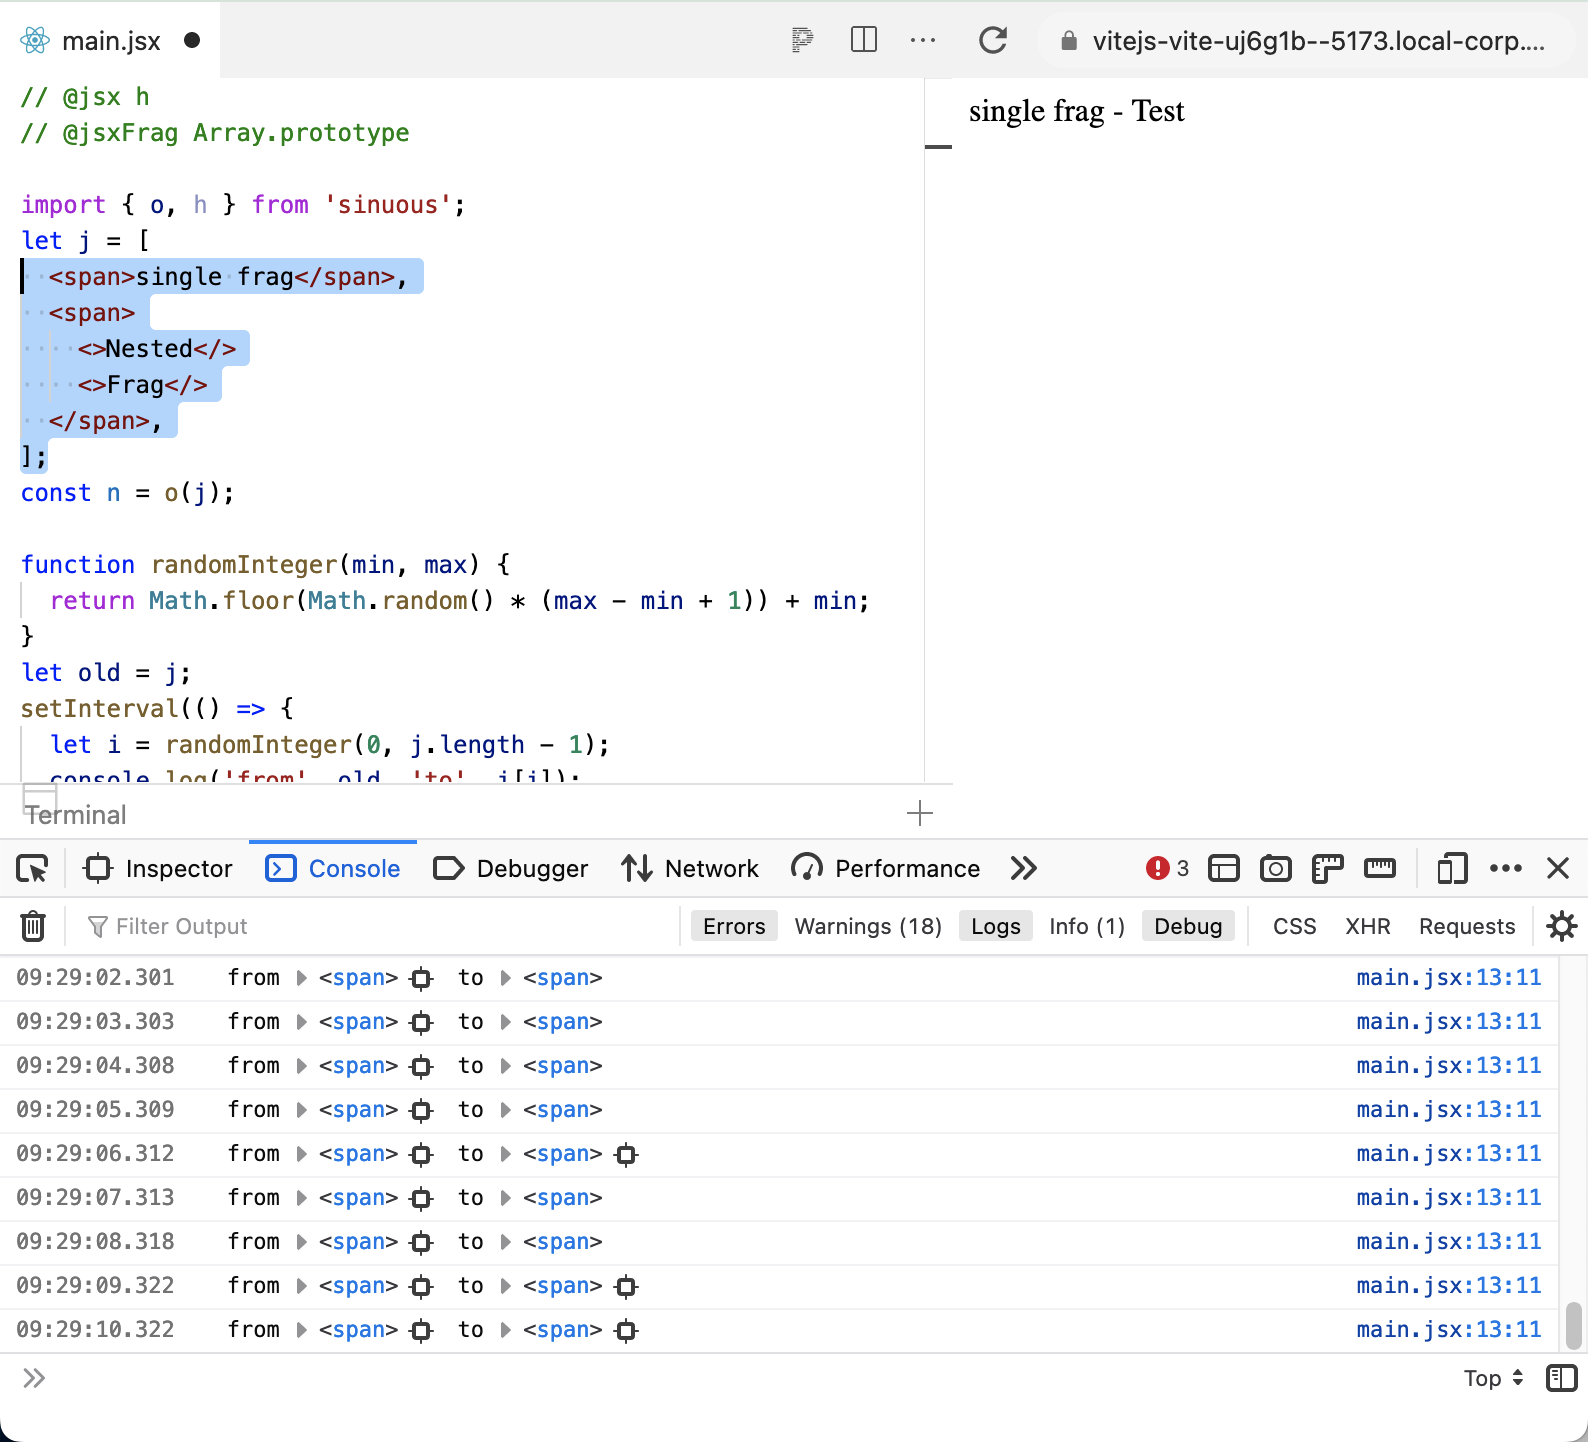Expand first span at 09:29:10.322
The image size is (1588, 1442).
[301, 1330]
